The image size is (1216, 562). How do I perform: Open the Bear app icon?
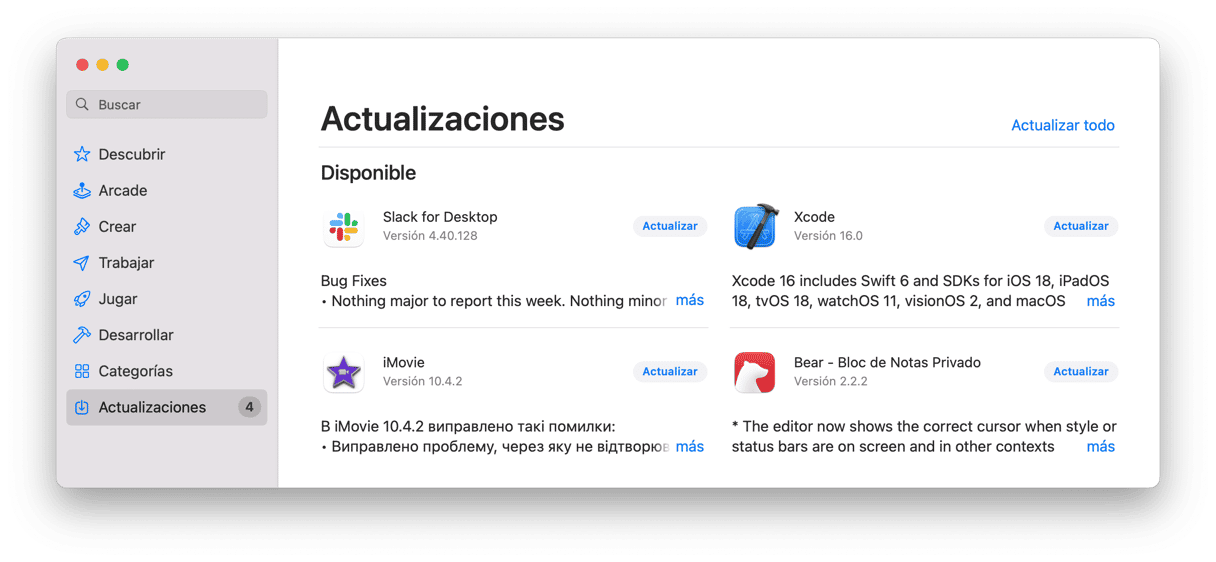pos(755,372)
